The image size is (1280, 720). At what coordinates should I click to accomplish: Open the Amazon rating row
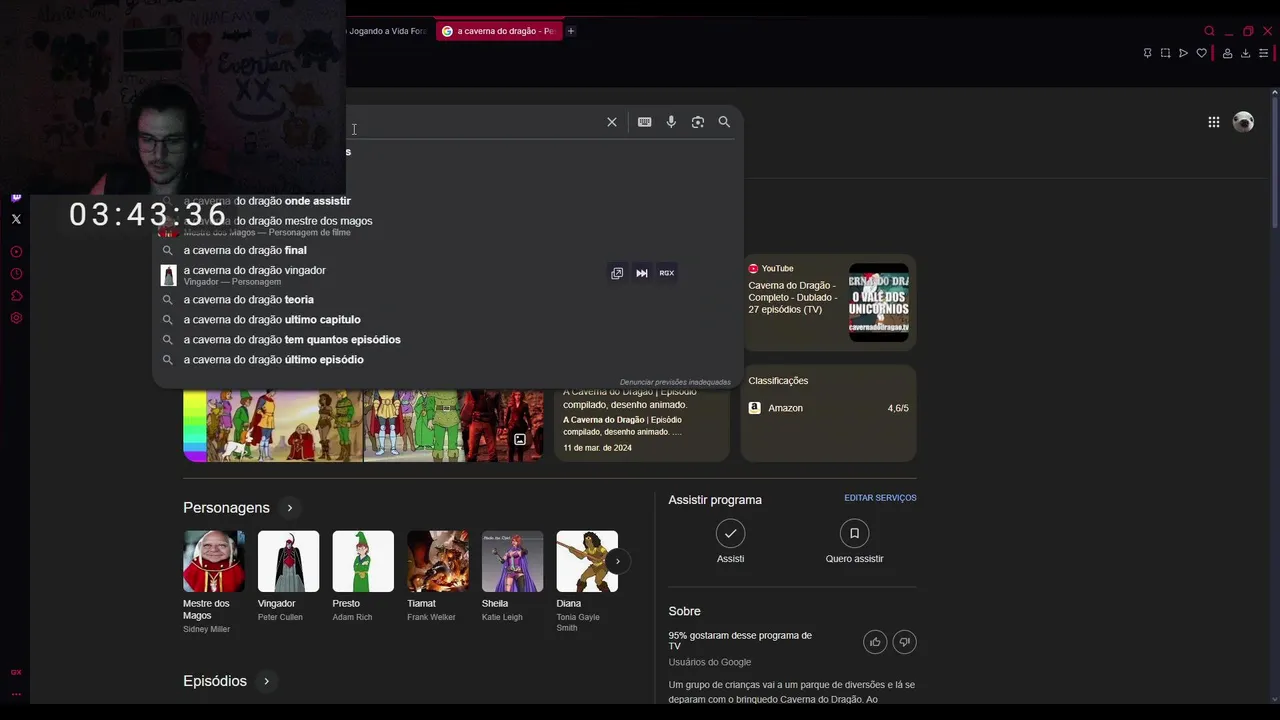(828, 408)
